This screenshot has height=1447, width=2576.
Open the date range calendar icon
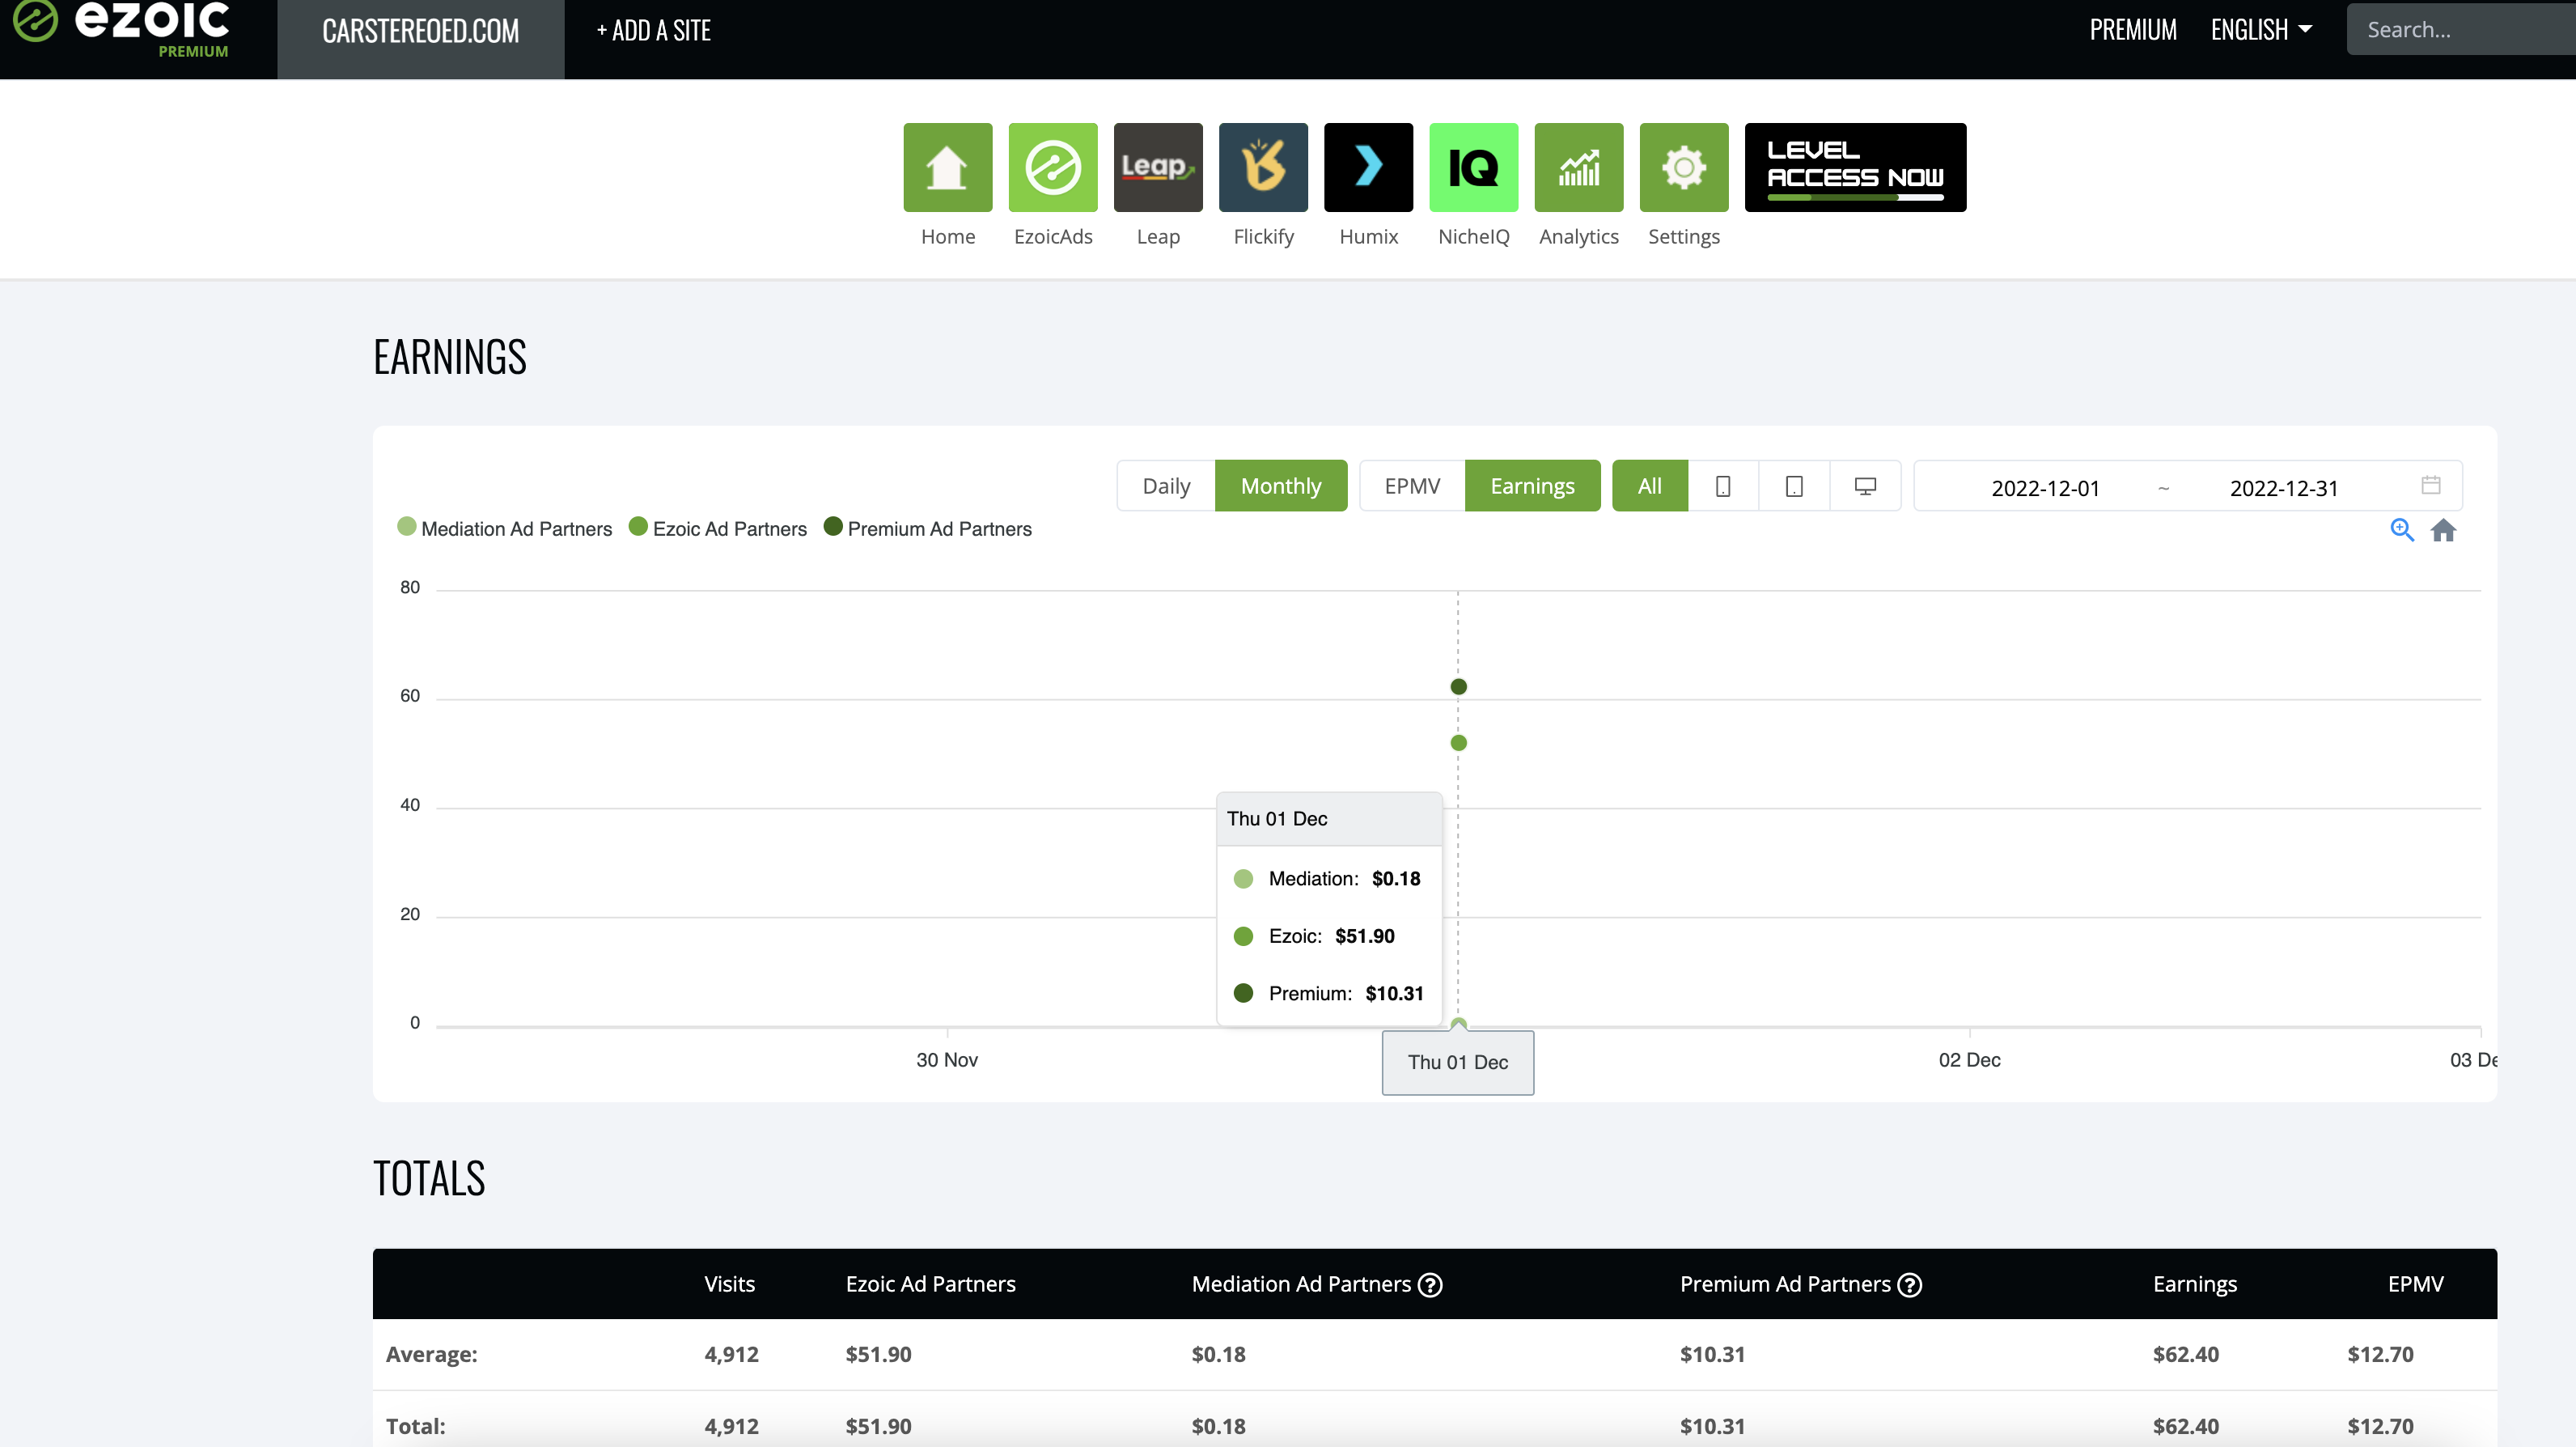[2431, 485]
